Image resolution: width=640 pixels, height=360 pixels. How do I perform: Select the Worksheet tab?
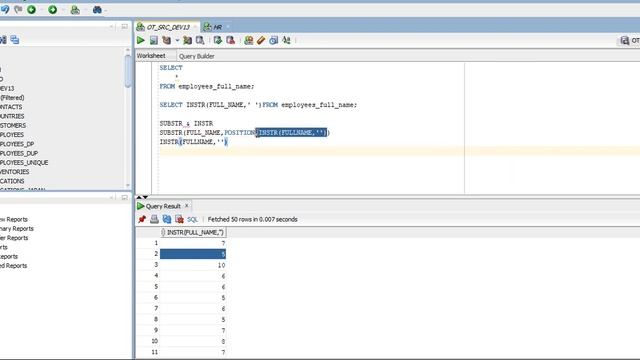coord(151,56)
